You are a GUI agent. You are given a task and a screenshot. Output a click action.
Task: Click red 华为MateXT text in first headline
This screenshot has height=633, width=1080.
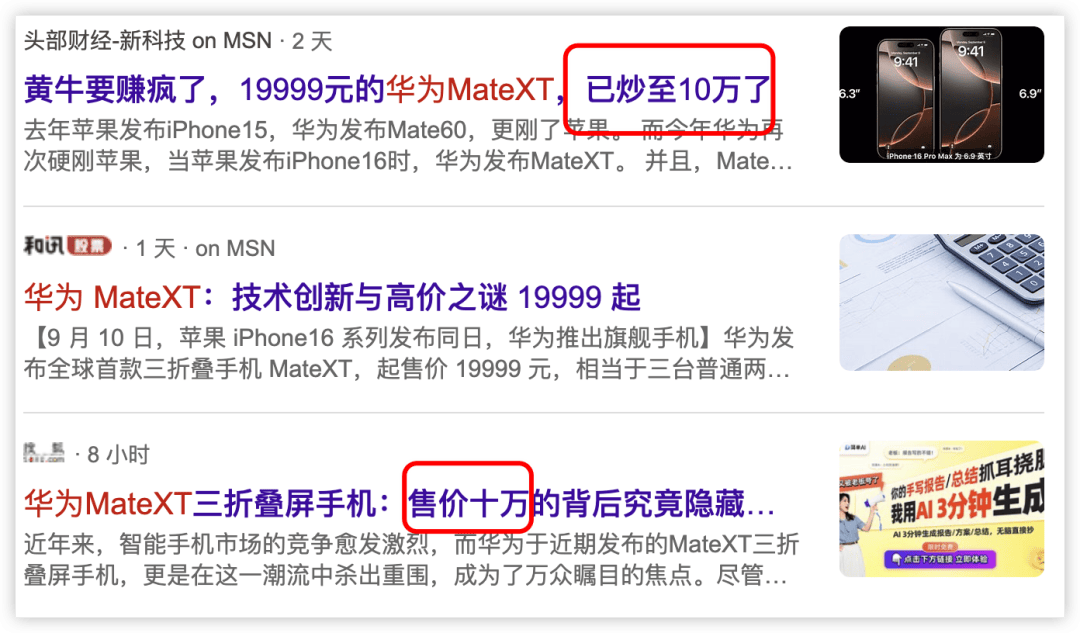coord(470,90)
